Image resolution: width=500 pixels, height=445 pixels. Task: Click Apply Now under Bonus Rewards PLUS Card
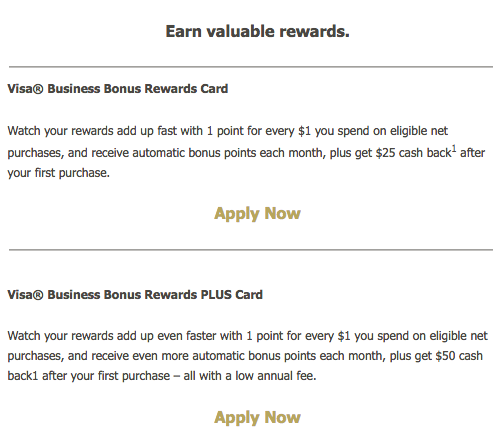[x=257, y=417]
